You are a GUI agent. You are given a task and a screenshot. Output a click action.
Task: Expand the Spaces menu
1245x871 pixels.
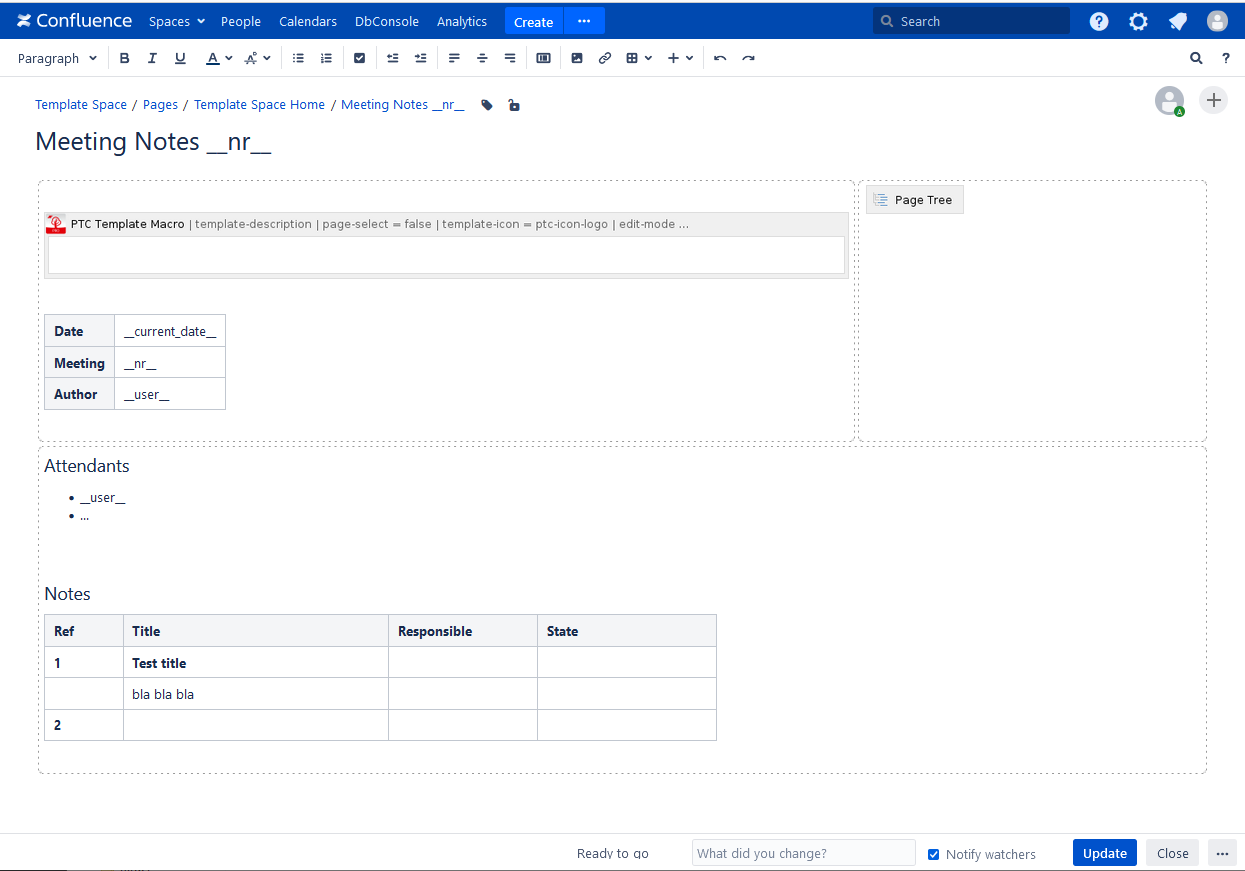[x=176, y=21]
